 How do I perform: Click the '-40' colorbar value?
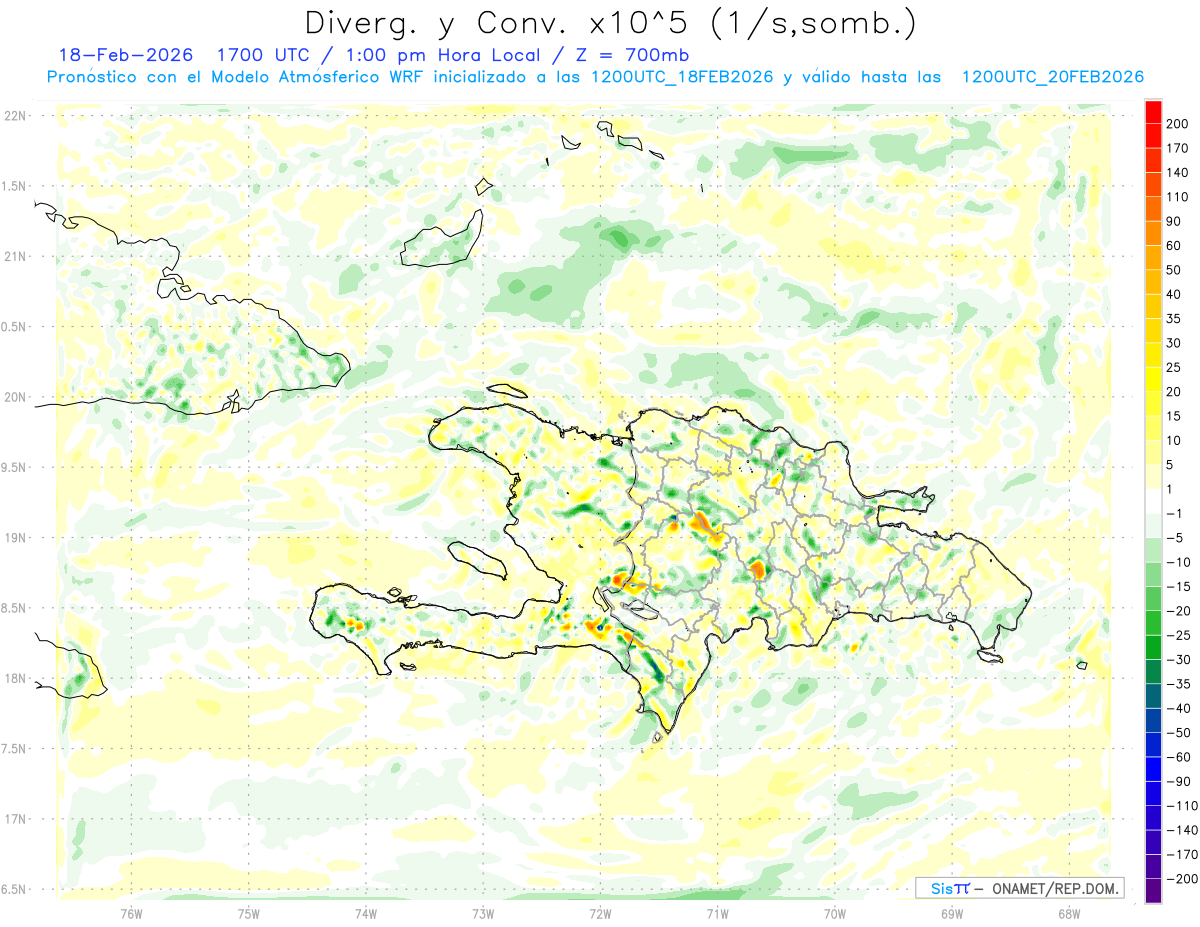[1181, 708]
